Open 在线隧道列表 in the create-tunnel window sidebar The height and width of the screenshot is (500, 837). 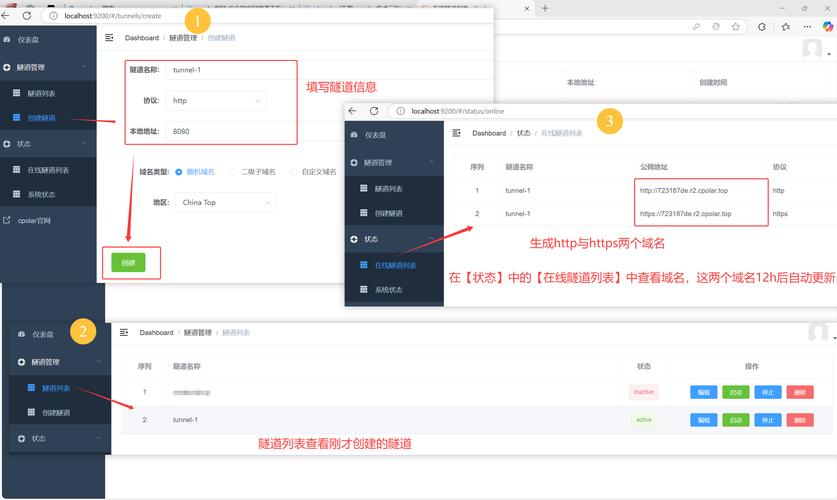tap(48, 170)
